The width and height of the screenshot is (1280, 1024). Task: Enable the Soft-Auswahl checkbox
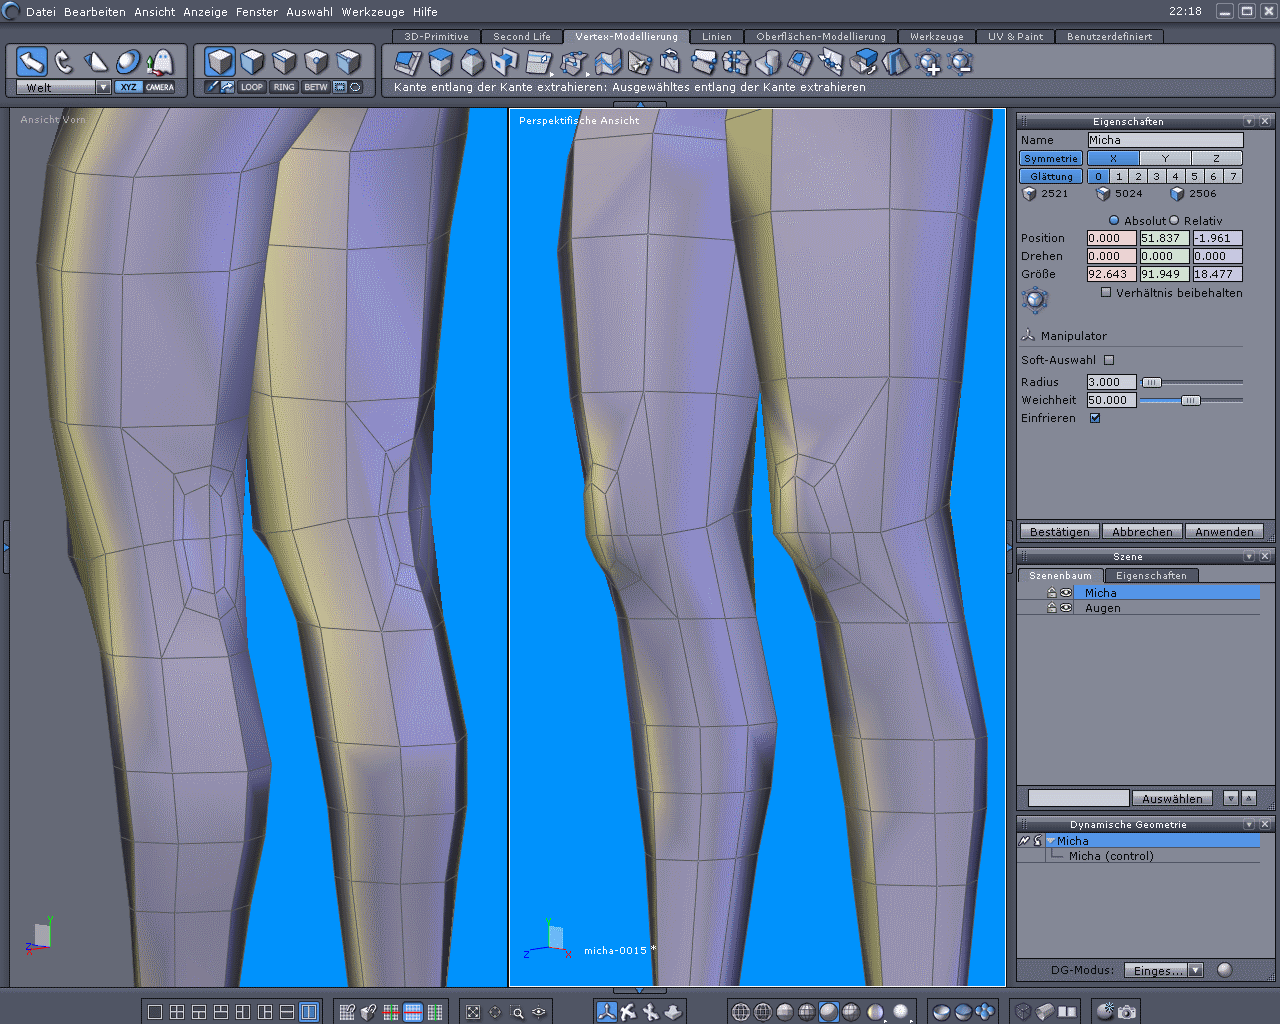[1109, 360]
